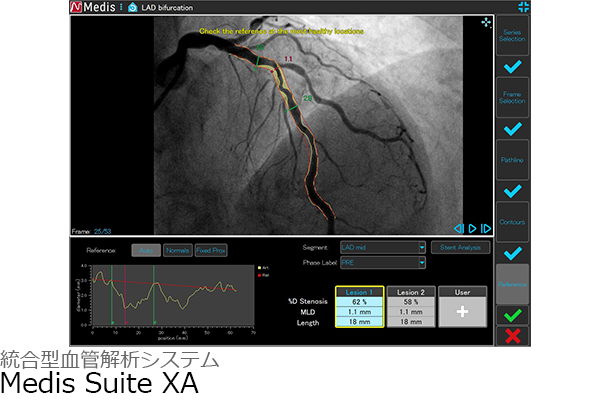Click the blue checkmark below Contours
Image resolution: width=600 pixels, height=400 pixels.
512,253
